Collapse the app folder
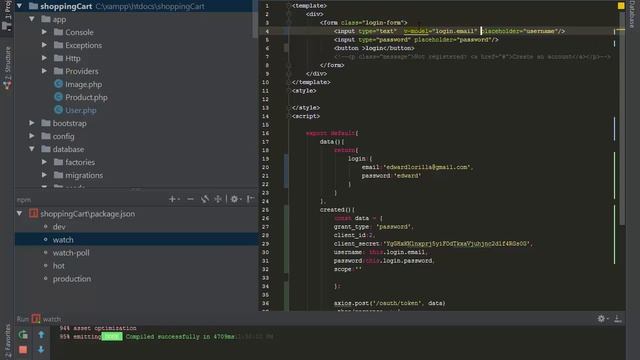Screen dimensions: 640x360 [x=32, y=19]
